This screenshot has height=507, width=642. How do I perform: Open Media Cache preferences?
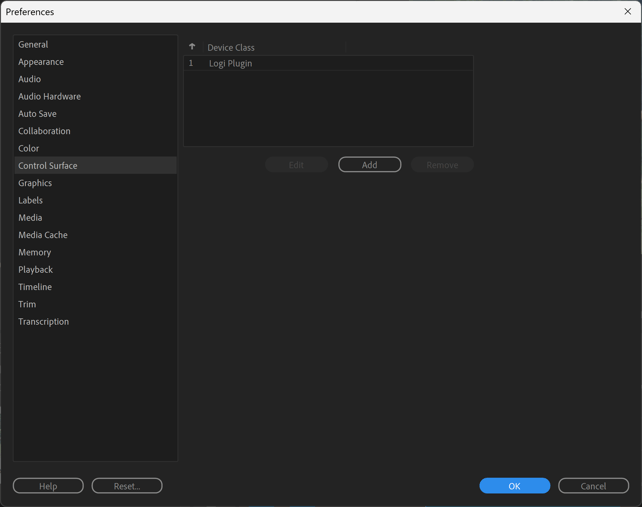tap(43, 235)
